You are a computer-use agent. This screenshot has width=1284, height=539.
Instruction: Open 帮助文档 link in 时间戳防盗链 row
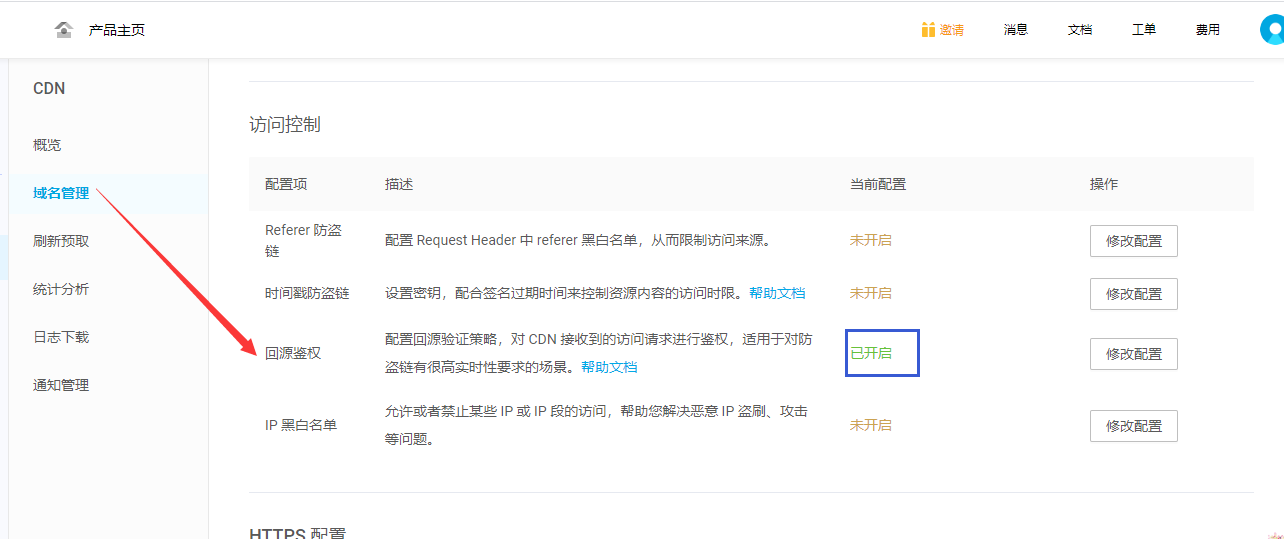[777, 293]
